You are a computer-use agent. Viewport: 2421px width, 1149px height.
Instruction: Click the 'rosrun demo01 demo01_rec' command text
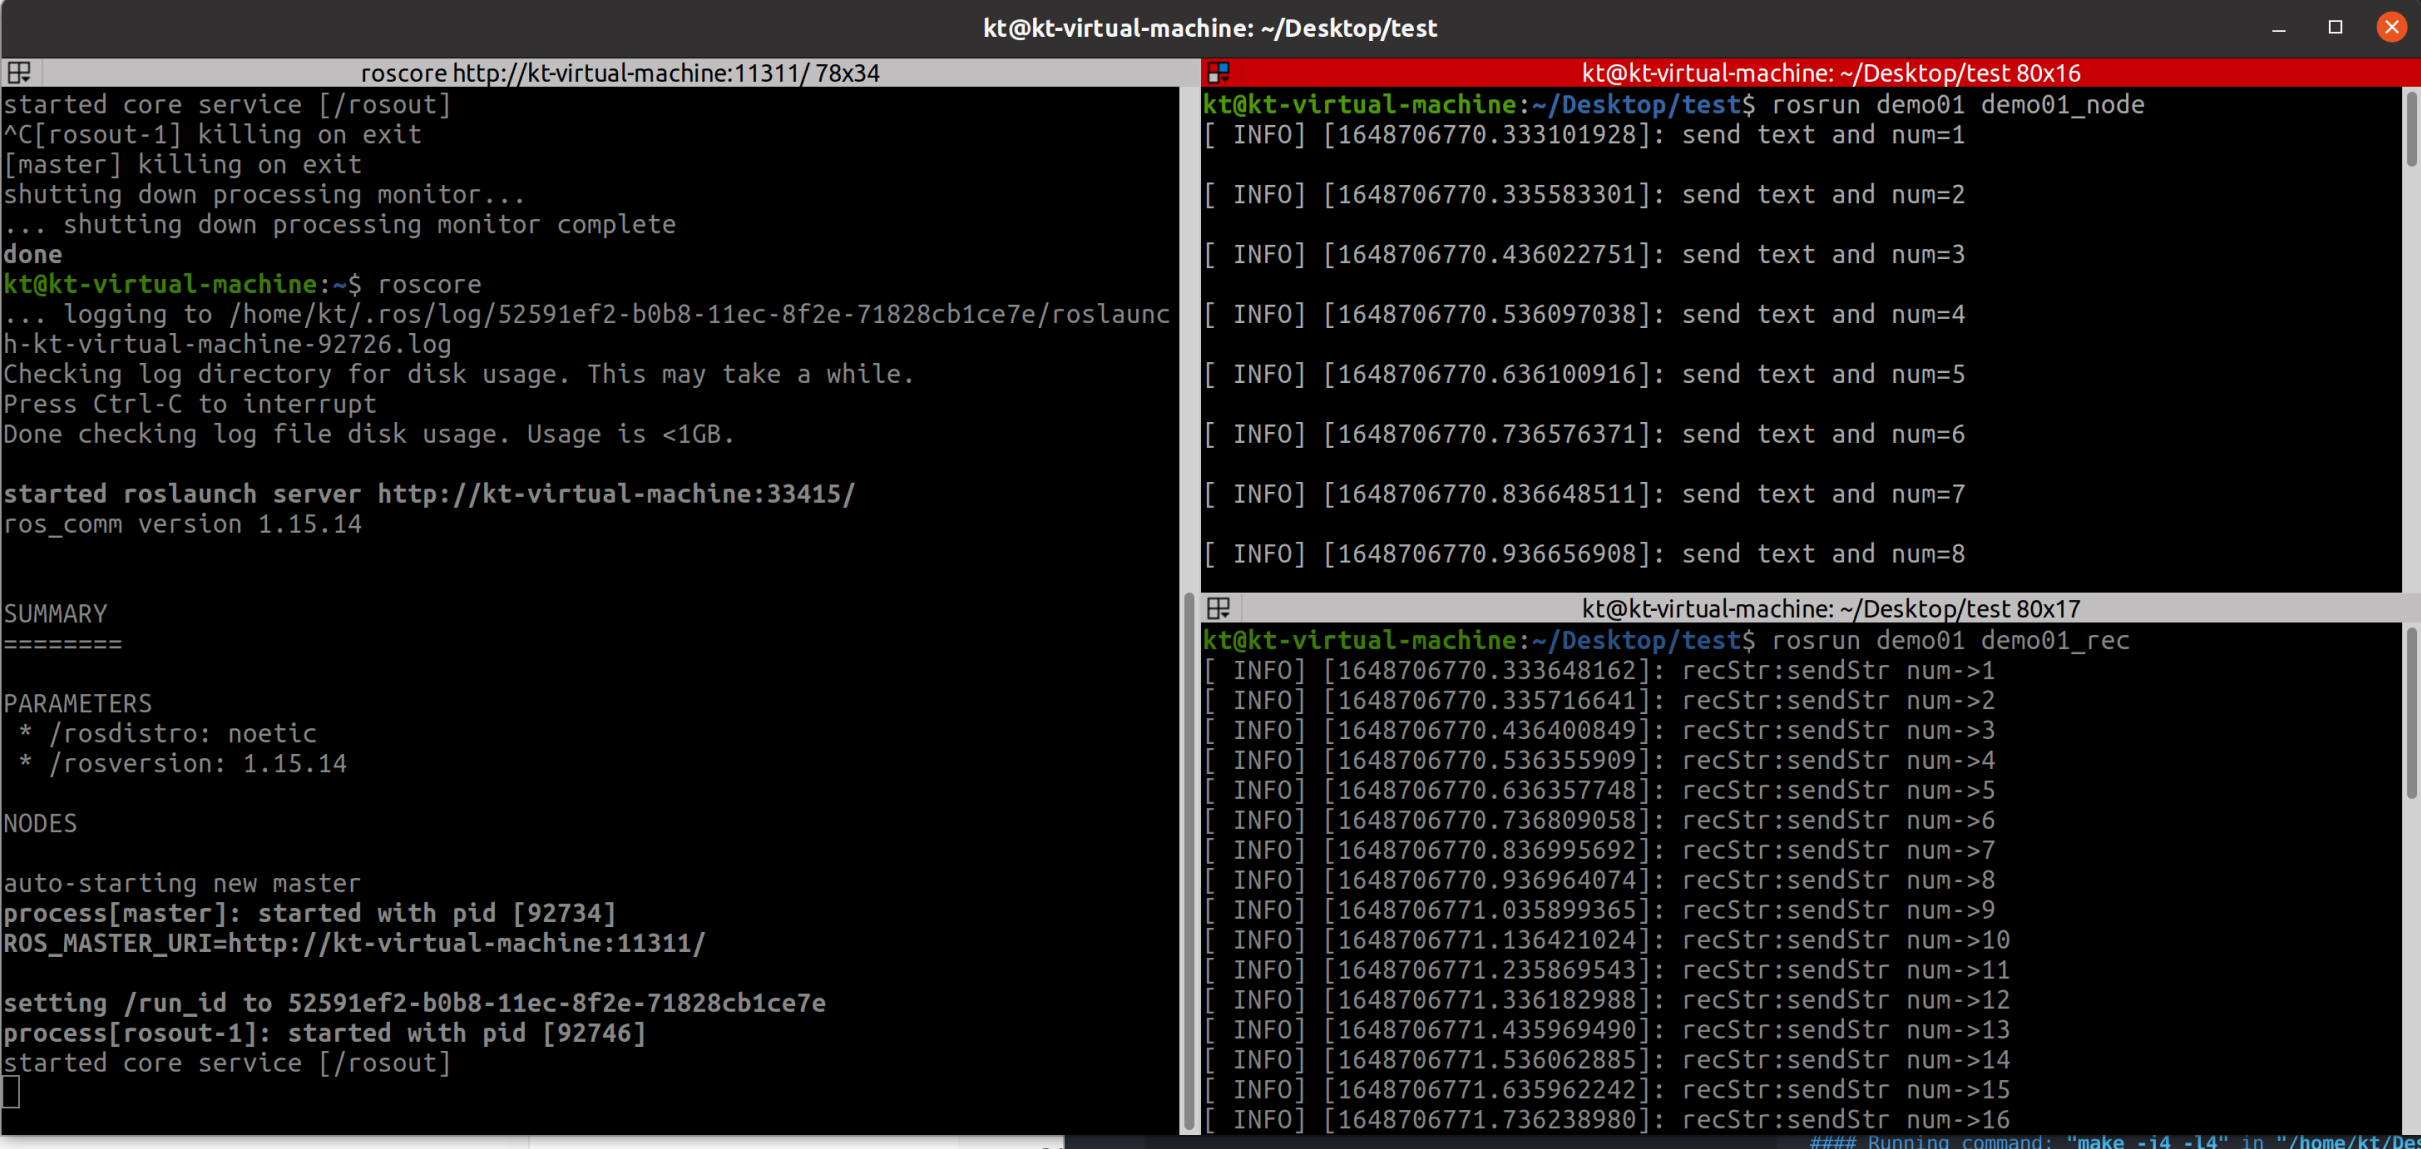point(1950,640)
